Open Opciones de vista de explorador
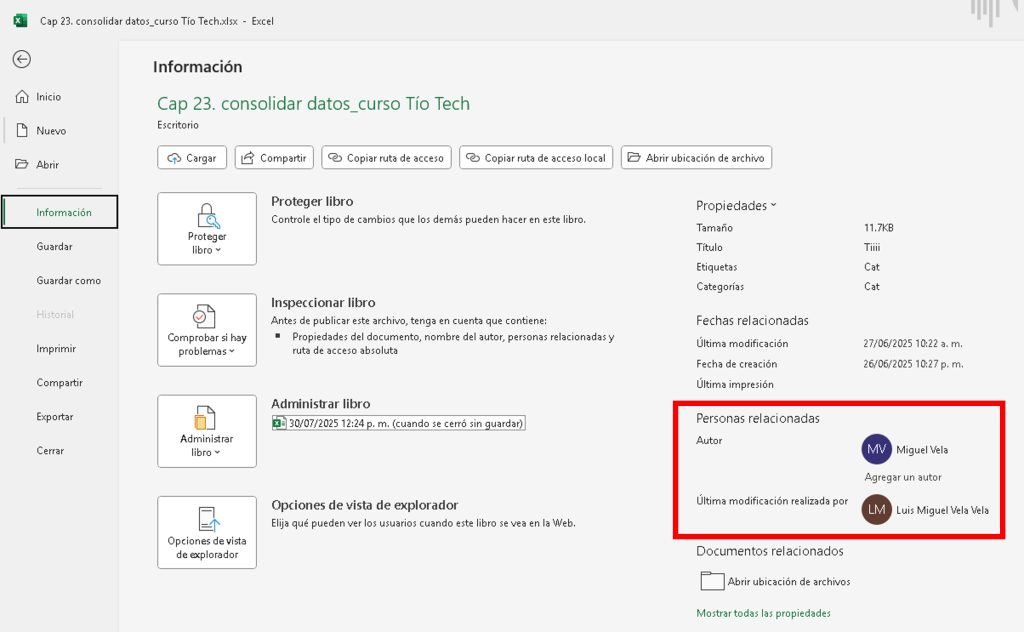The height and width of the screenshot is (632, 1024). [207, 532]
